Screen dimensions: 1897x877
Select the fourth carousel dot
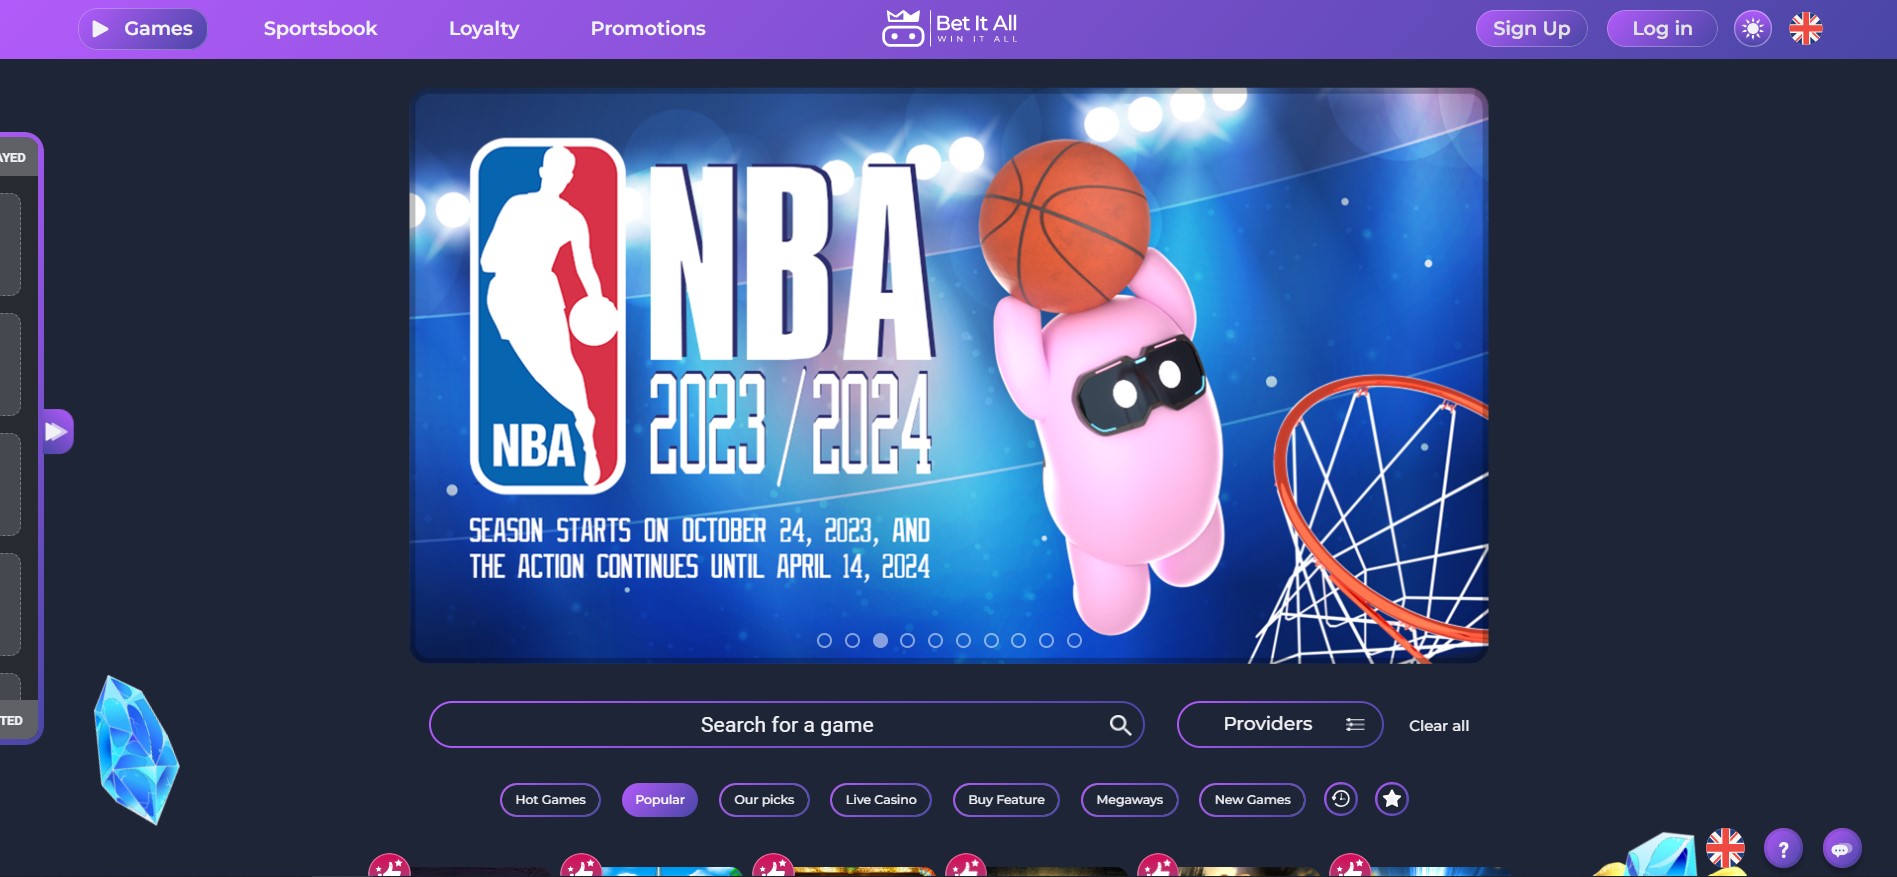coord(907,640)
